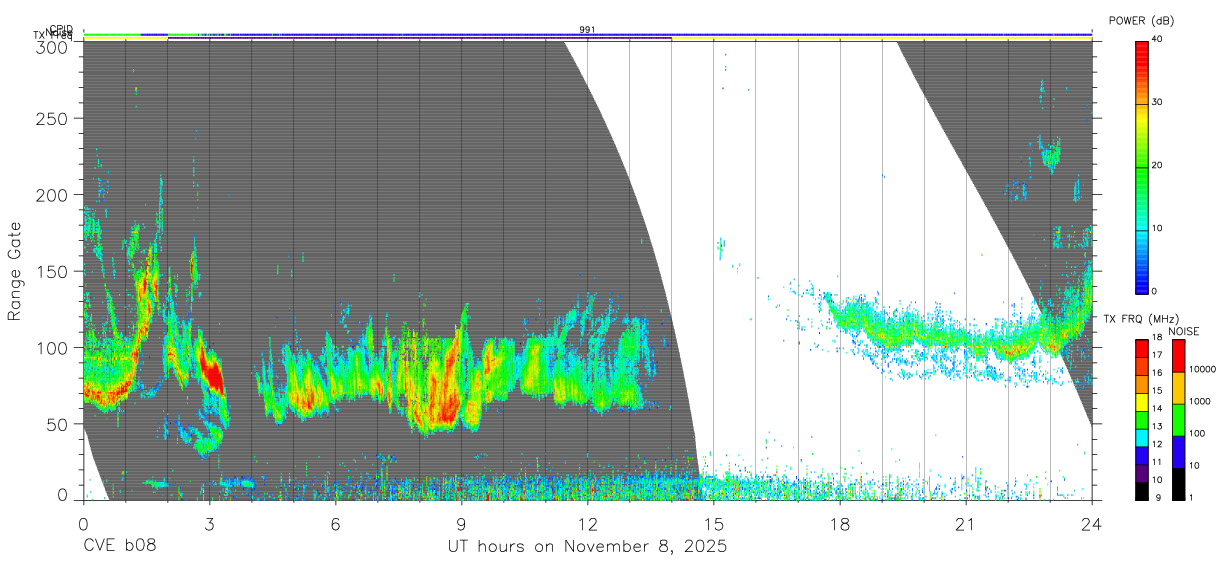This screenshot has width=1228, height=567.
Task: Click the 50 tick on the Range Gate axis
Action: (59, 424)
